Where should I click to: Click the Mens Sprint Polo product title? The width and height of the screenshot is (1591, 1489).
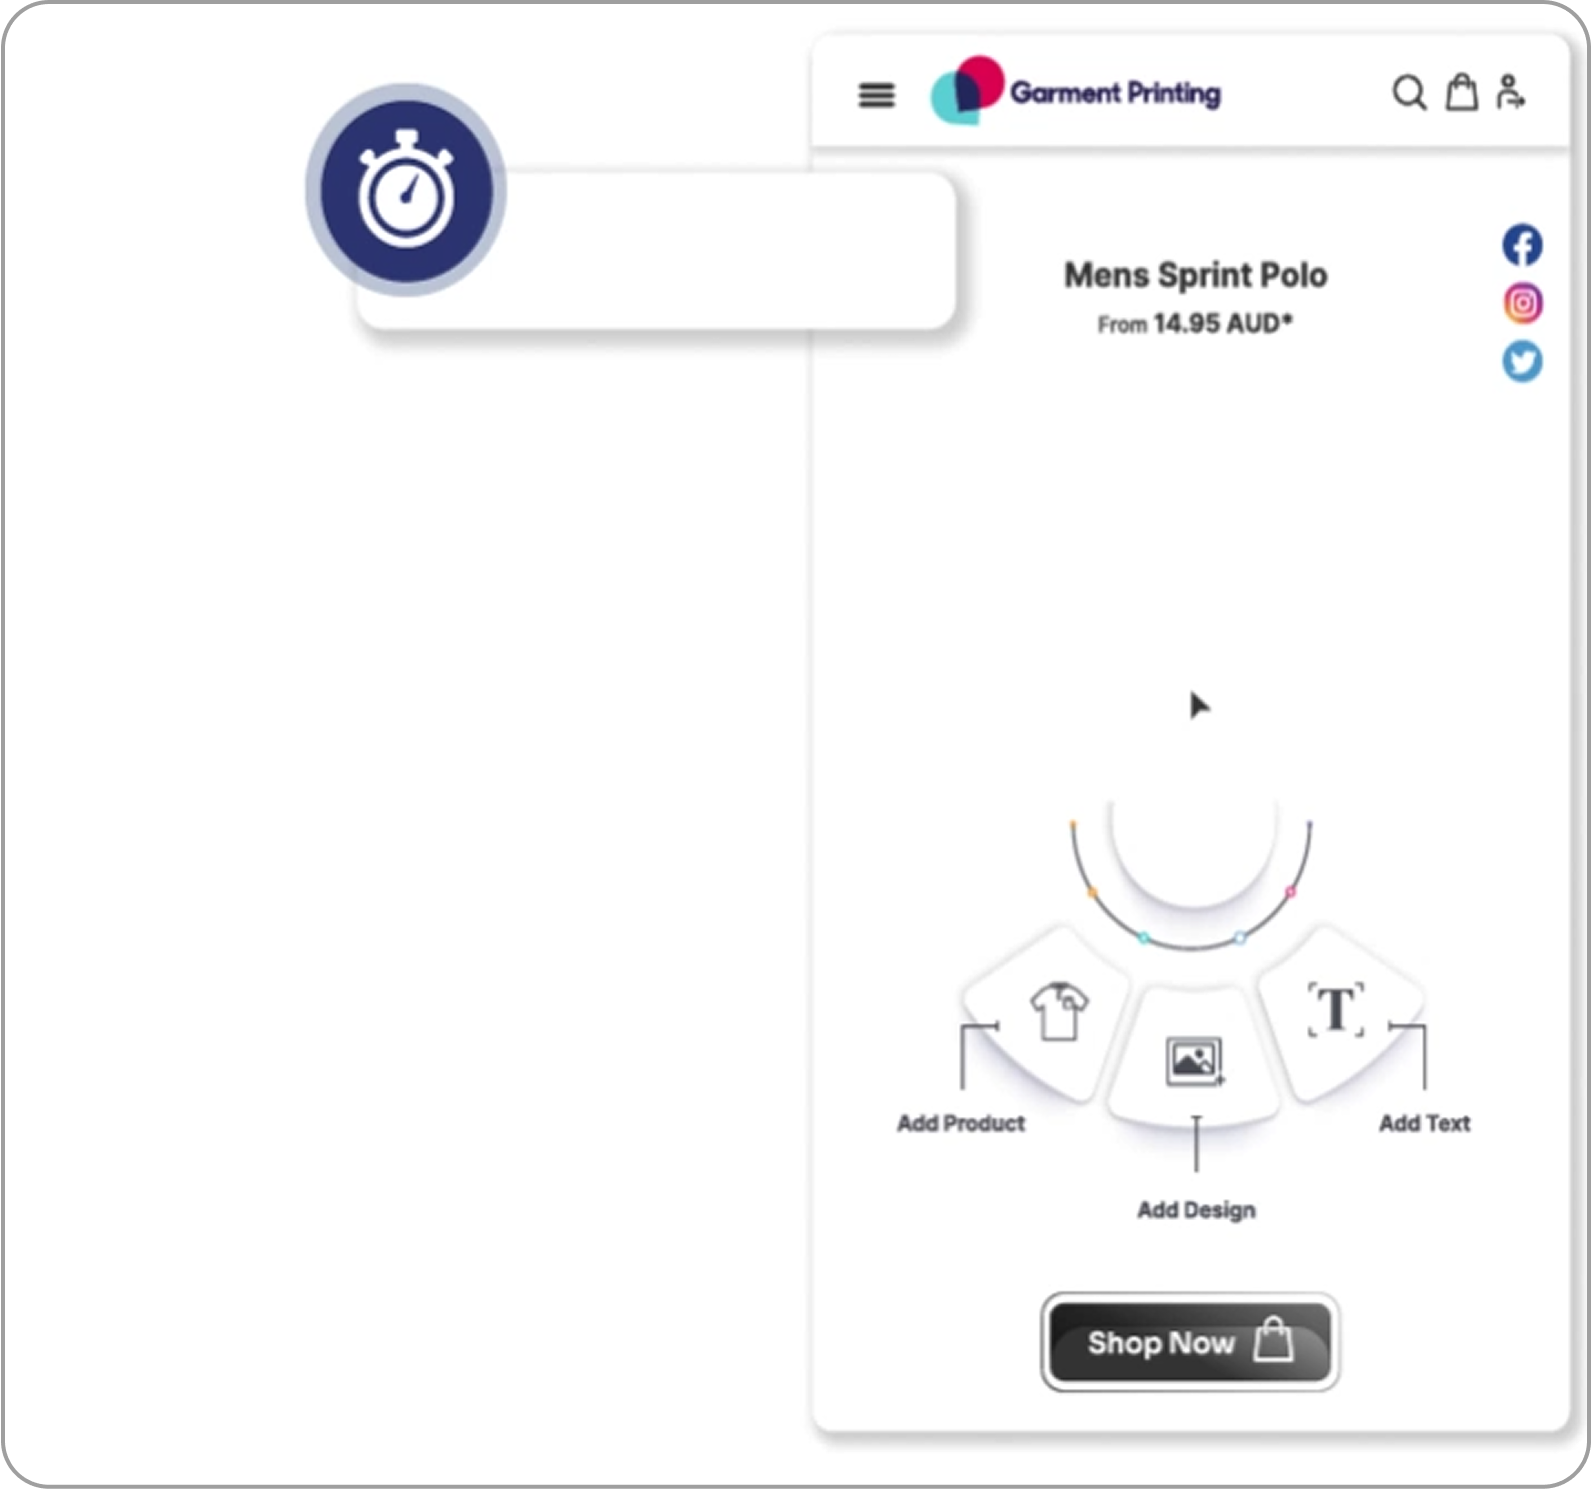pos(1195,275)
